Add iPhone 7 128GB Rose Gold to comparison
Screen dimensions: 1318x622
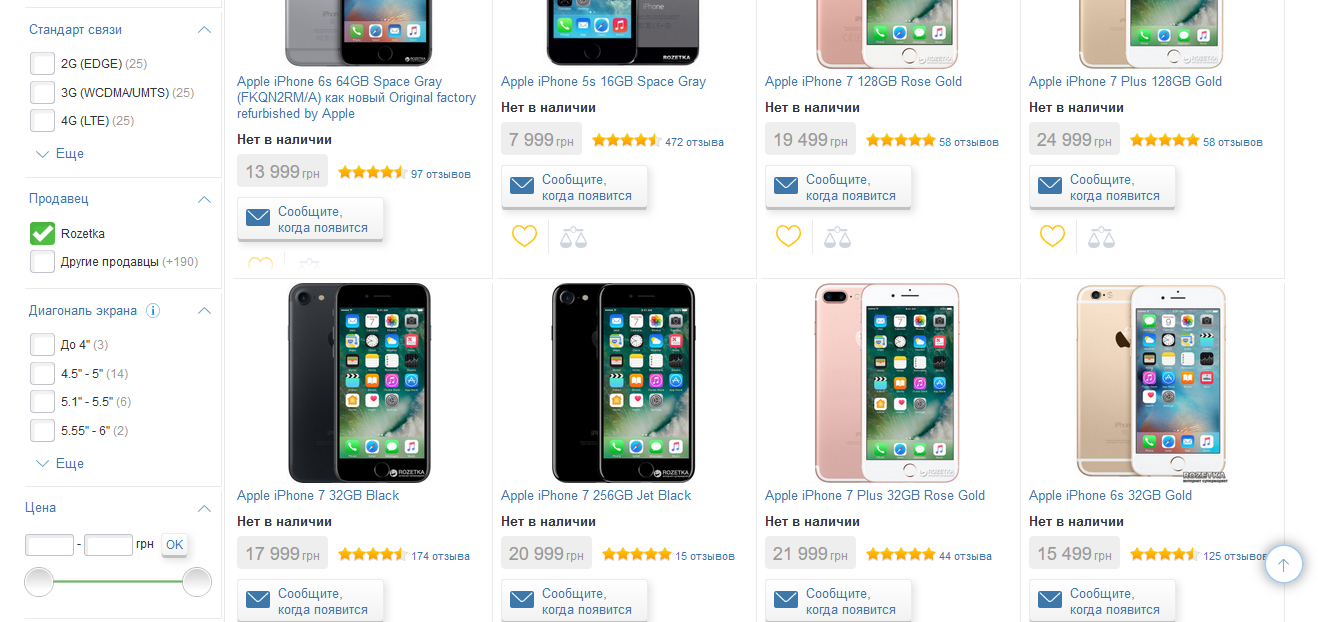click(x=838, y=237)
